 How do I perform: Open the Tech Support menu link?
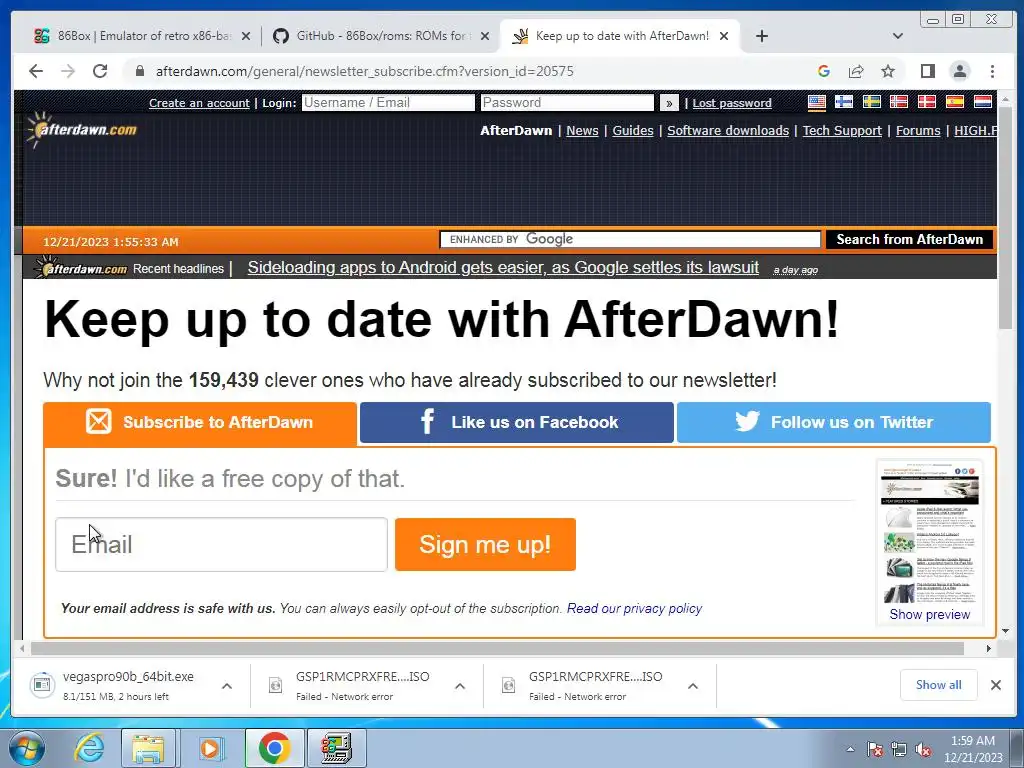[x=842, y=131]
